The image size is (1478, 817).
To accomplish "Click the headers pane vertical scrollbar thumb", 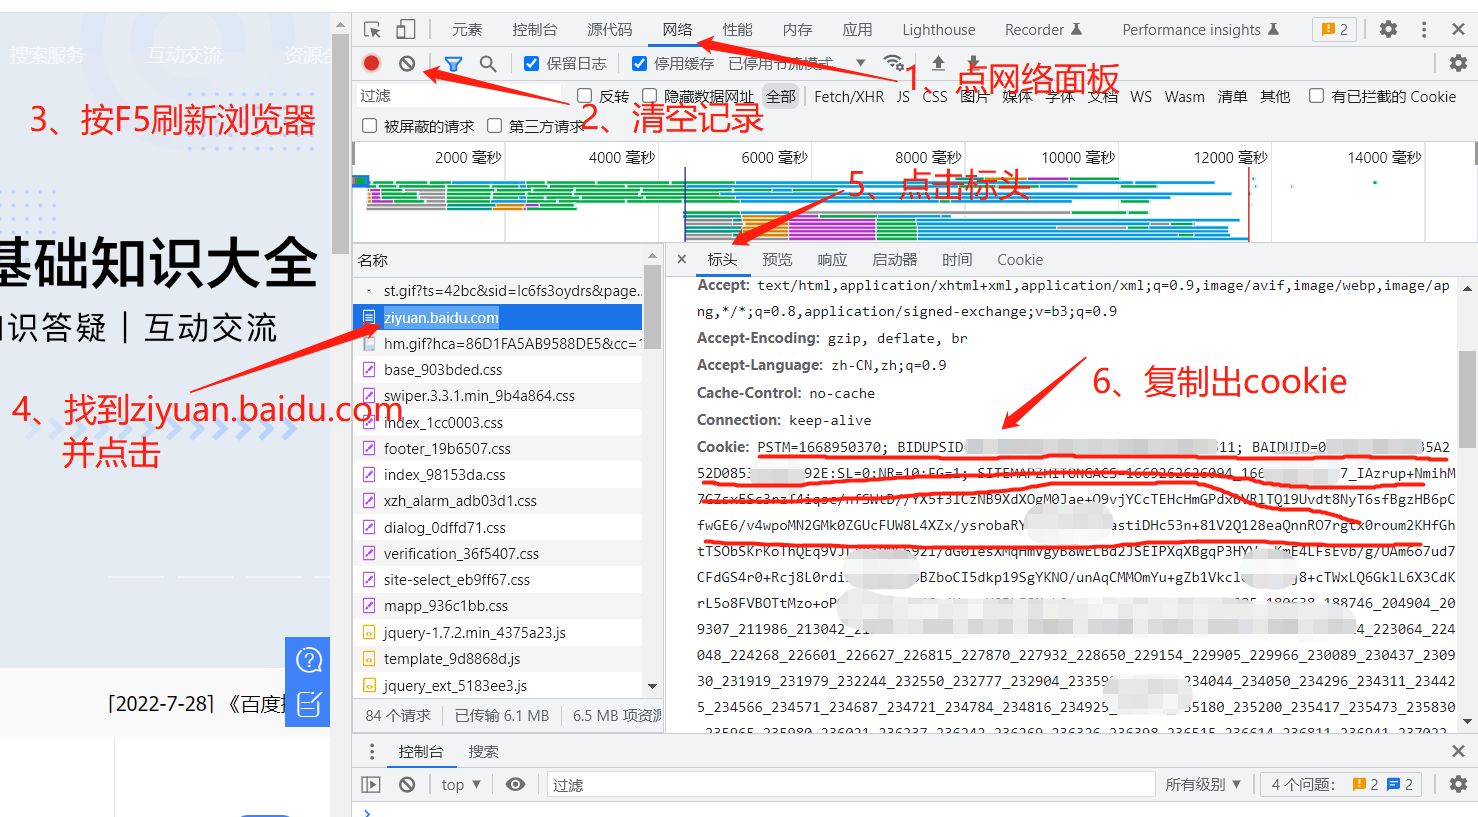I will (x=1467, y=398).
